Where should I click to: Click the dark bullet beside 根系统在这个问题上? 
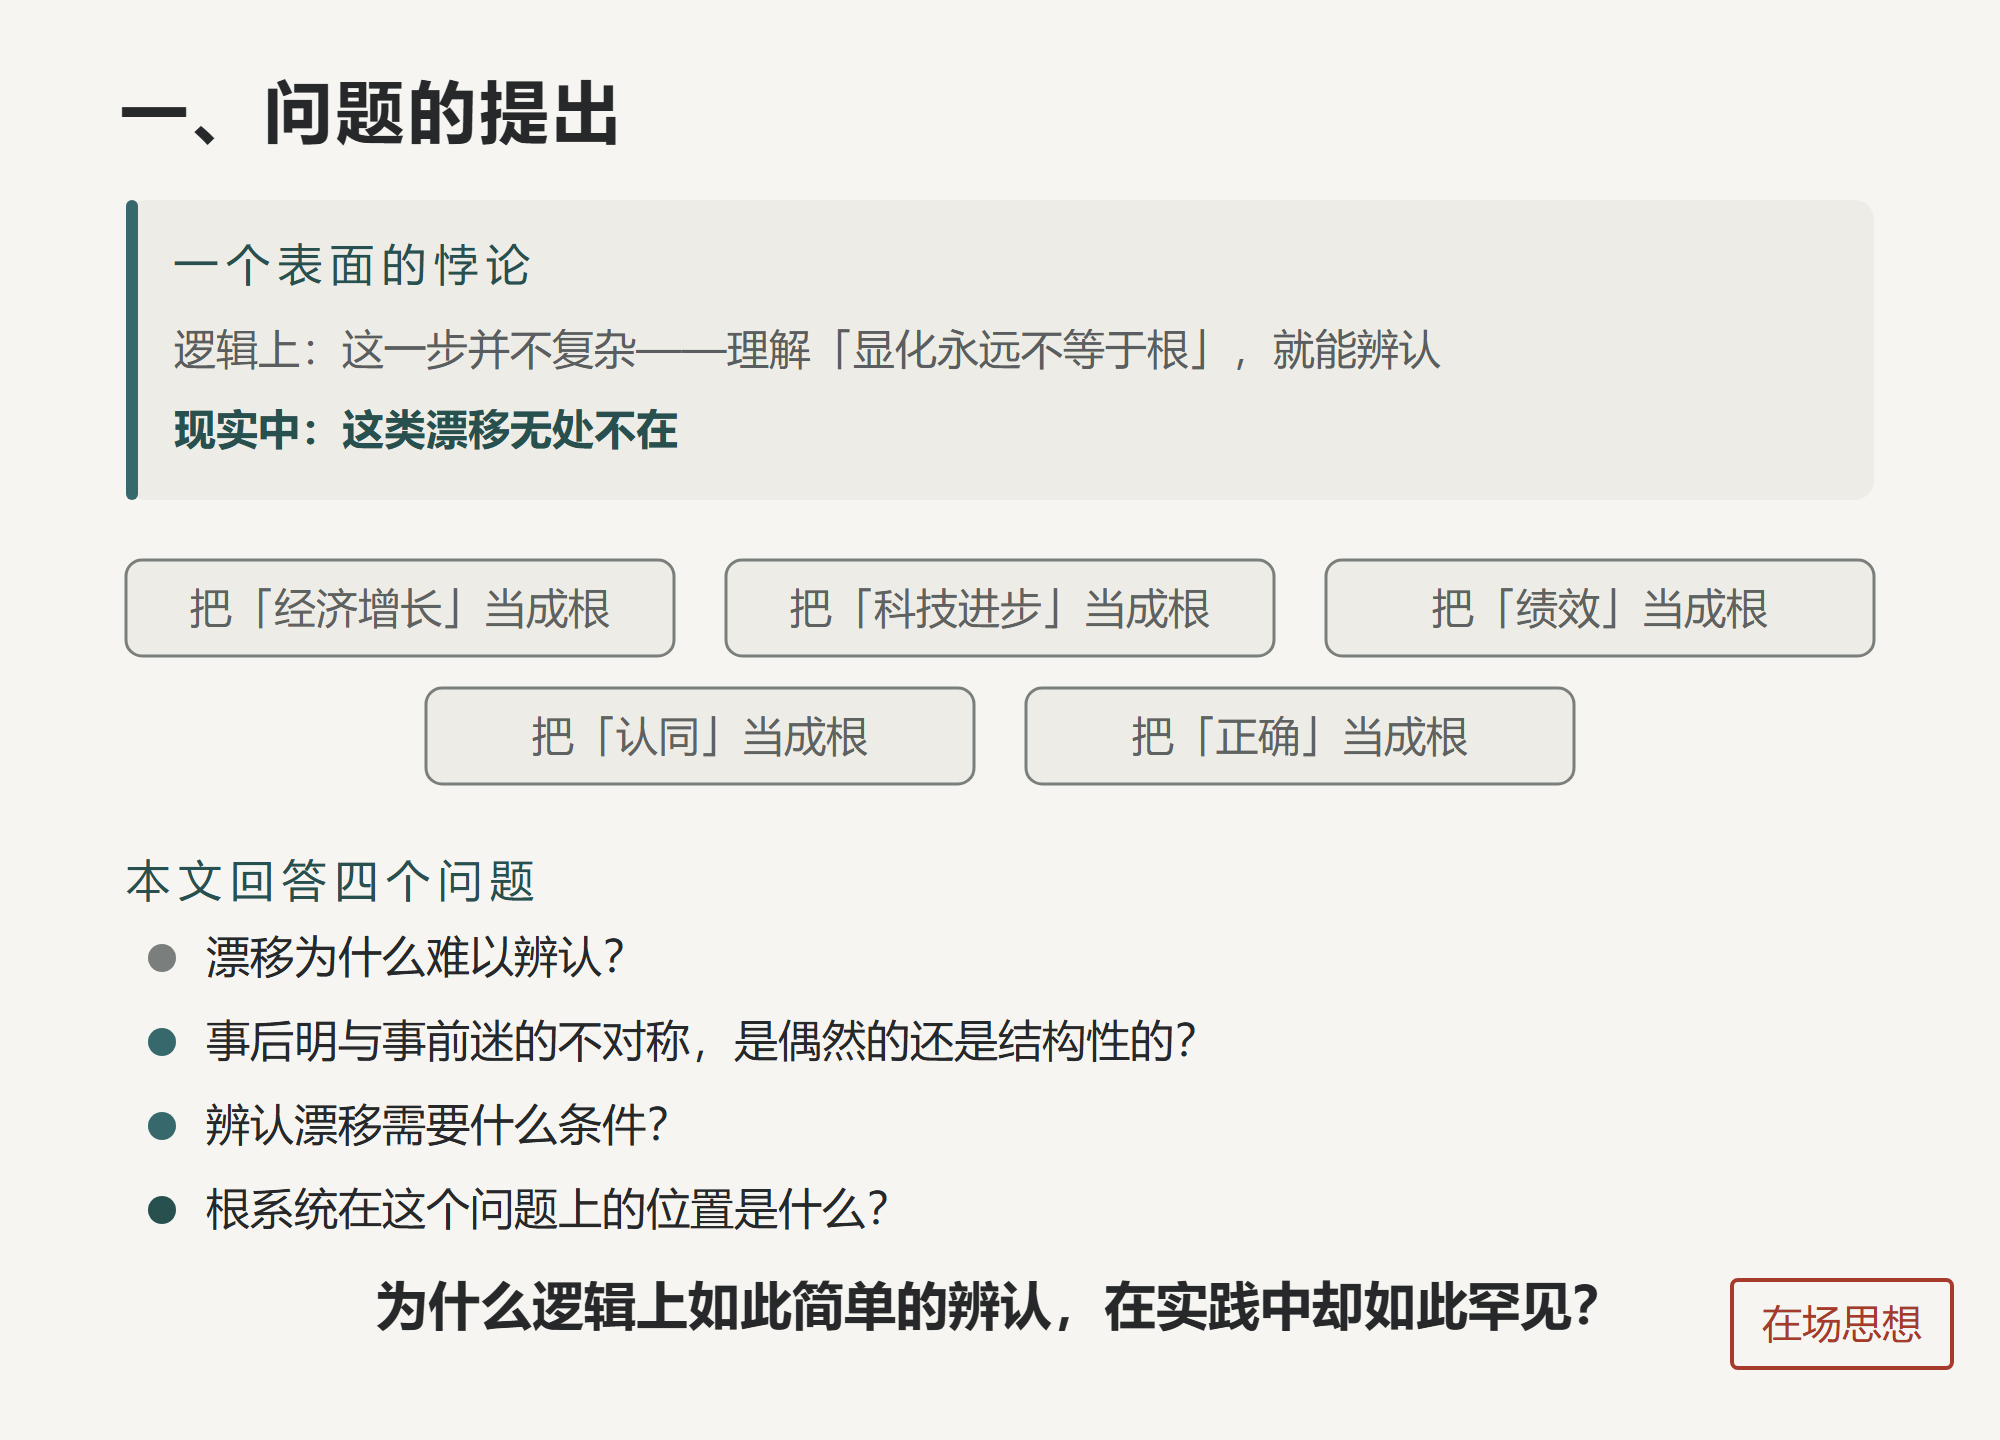[162, 1210]
